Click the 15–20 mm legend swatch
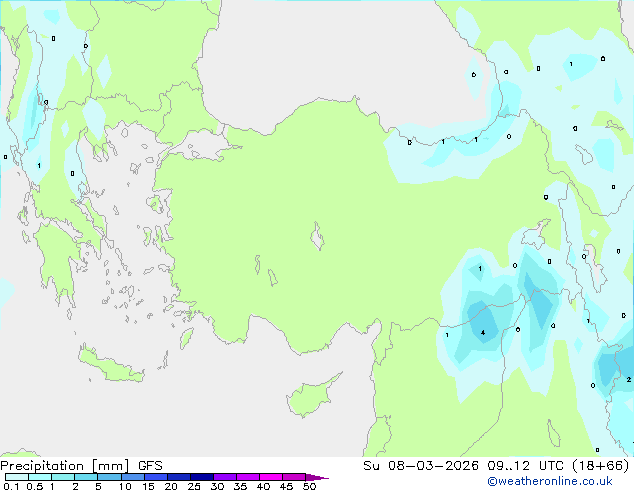 coord(155,477)
